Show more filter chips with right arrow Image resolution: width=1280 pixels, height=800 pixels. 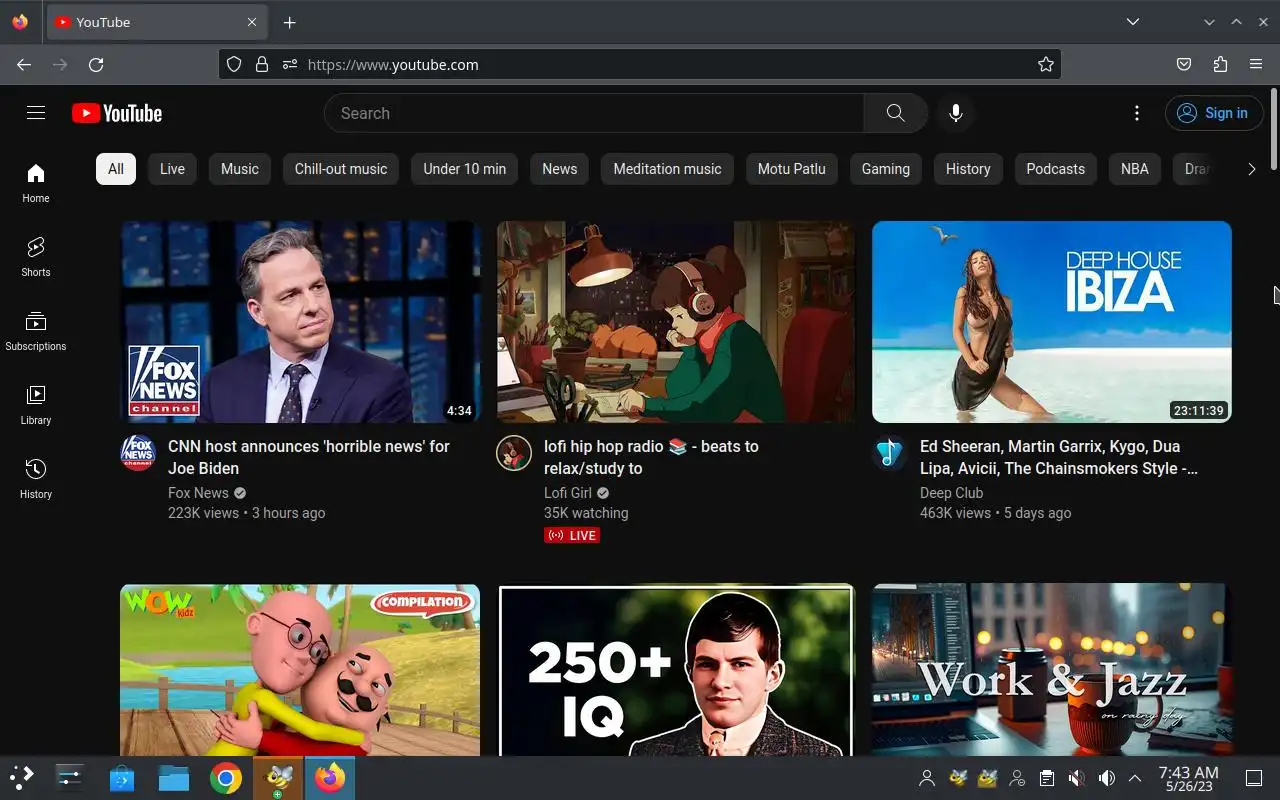(x=1251, y=169)
